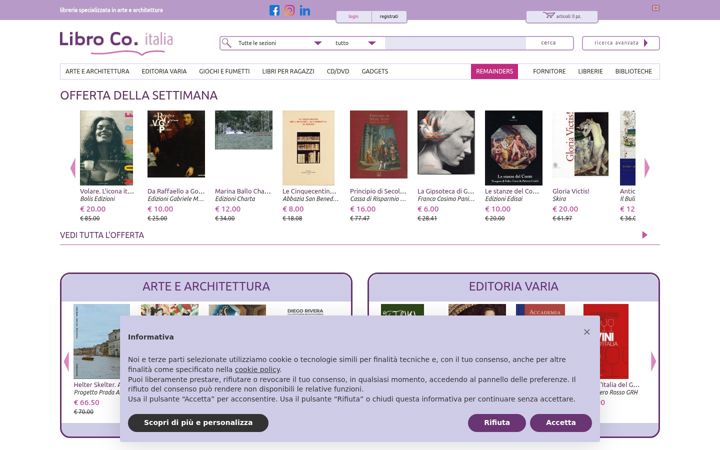The width and height of the screenshot is (720, 450).
Task: Open the Gadgets menu
Action: [375, 71]
